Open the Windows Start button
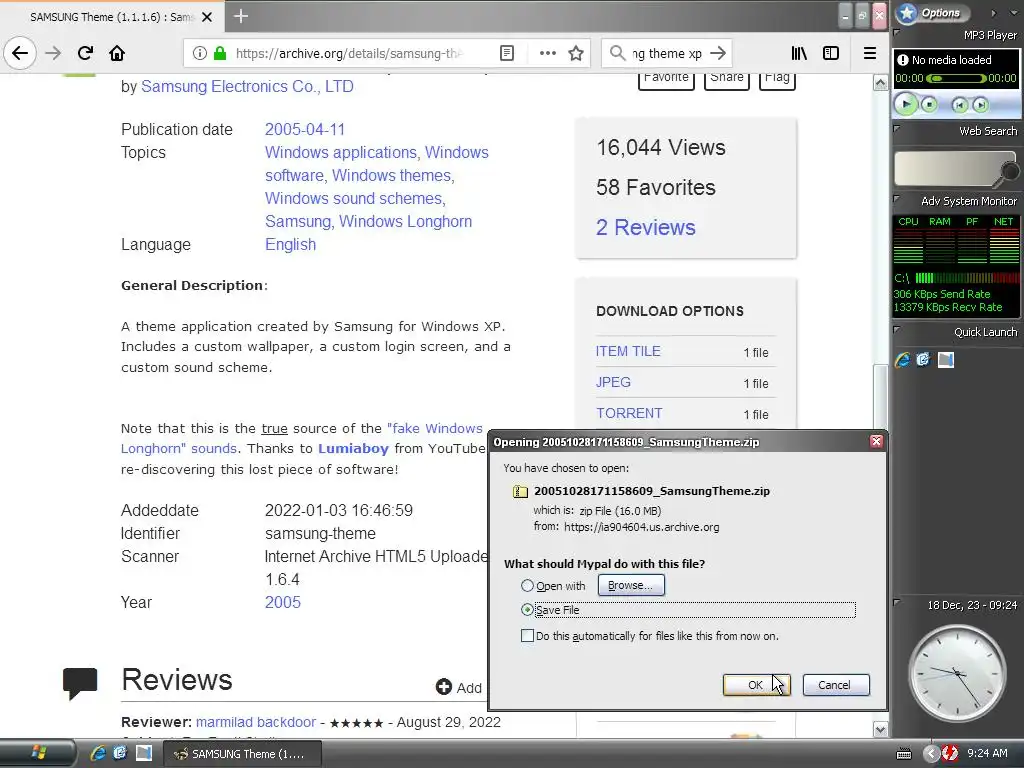The image size is (1024, 768). 38,754
